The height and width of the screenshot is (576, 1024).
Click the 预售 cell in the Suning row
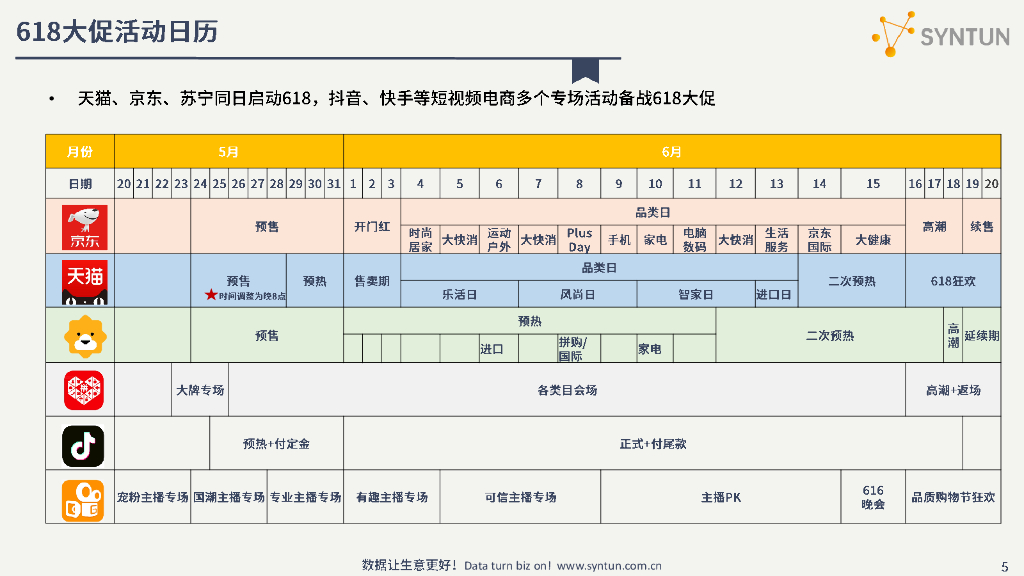point(267,336)
